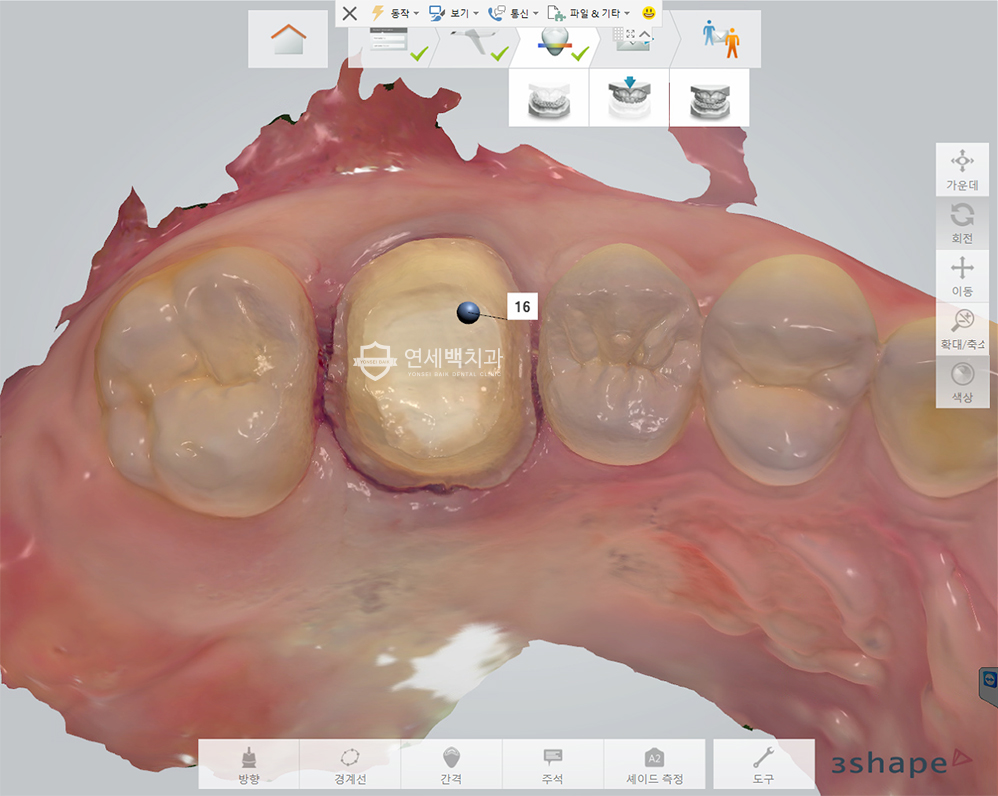Screen dimensions: 998x796
Task: Open the 간격 clearance tool
Action: (x=451, y=764)
